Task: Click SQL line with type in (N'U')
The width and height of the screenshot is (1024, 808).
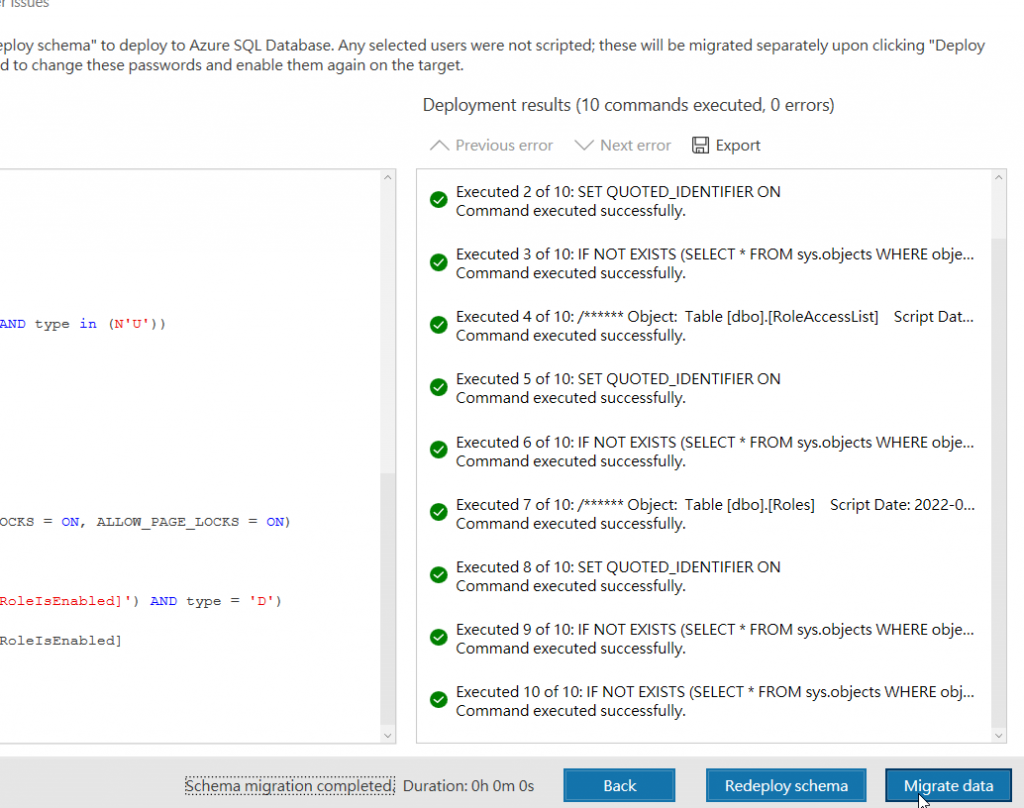Action: (83, 324)
